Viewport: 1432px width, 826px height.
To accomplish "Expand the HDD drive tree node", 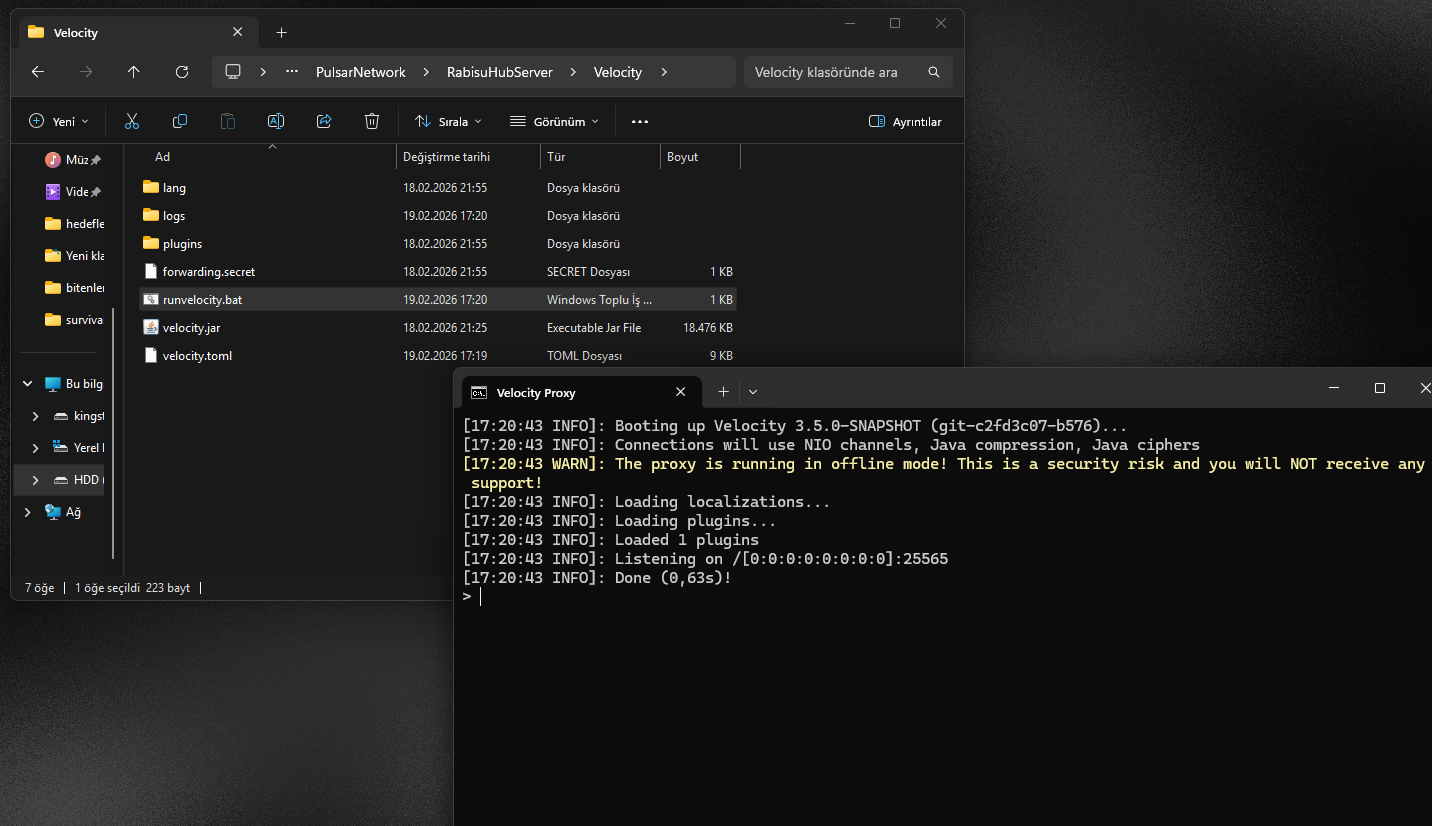I will [x=36, y=480].
